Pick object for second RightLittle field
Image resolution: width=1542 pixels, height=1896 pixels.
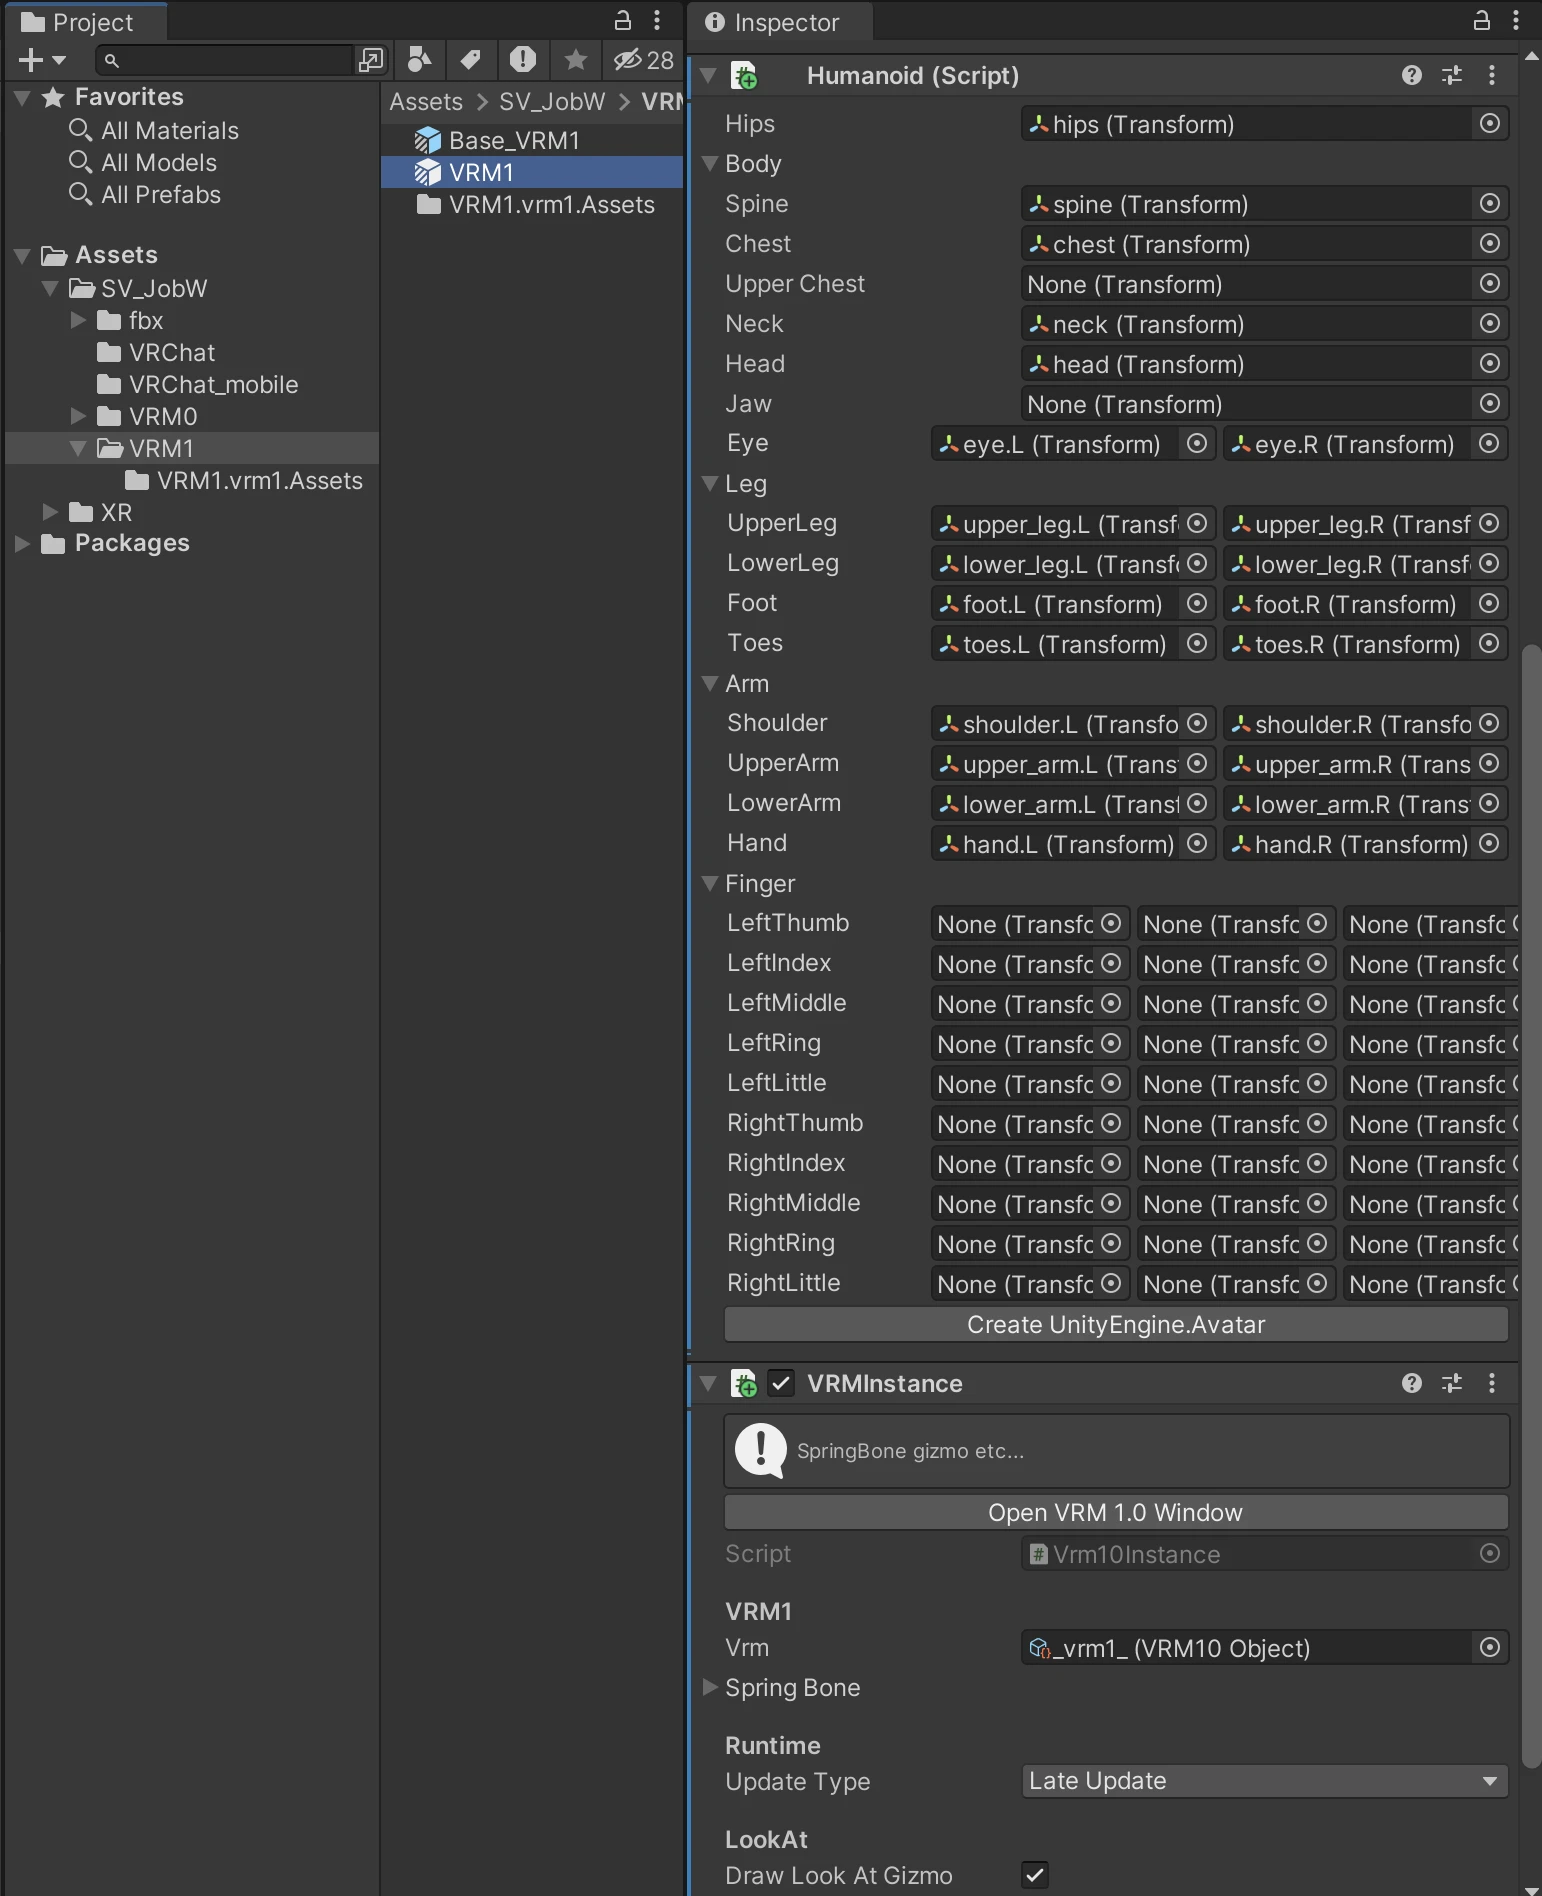tap(1317, 1284)
